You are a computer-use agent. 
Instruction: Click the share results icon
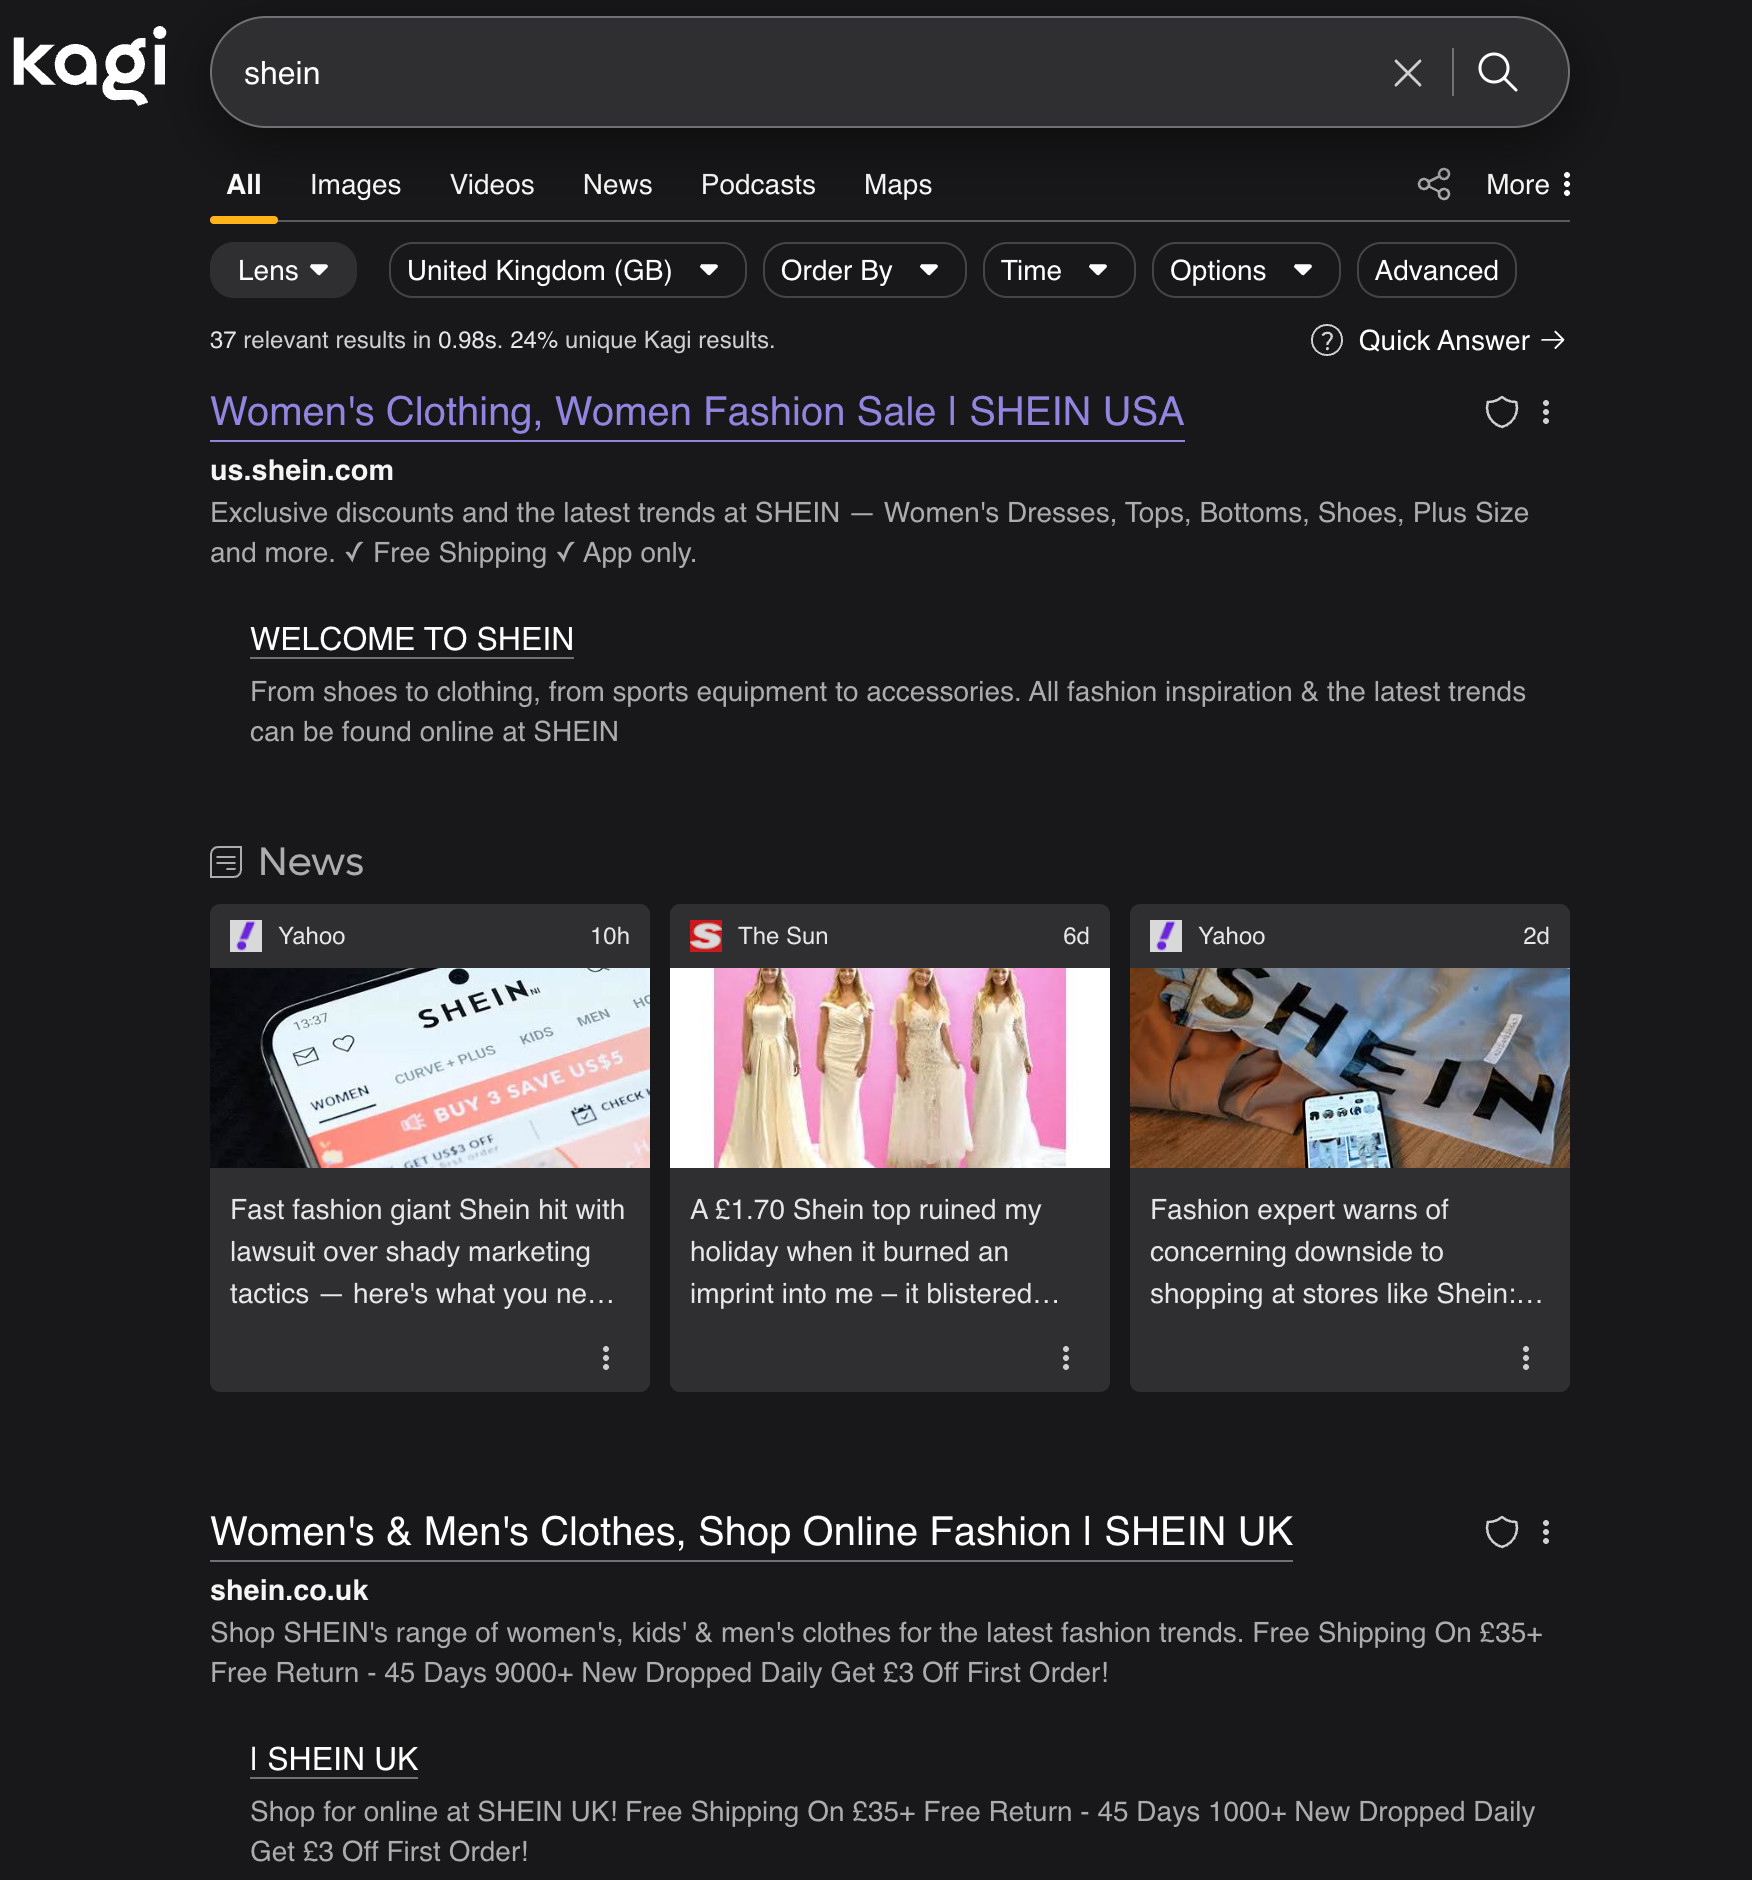tap(1433, 184)
